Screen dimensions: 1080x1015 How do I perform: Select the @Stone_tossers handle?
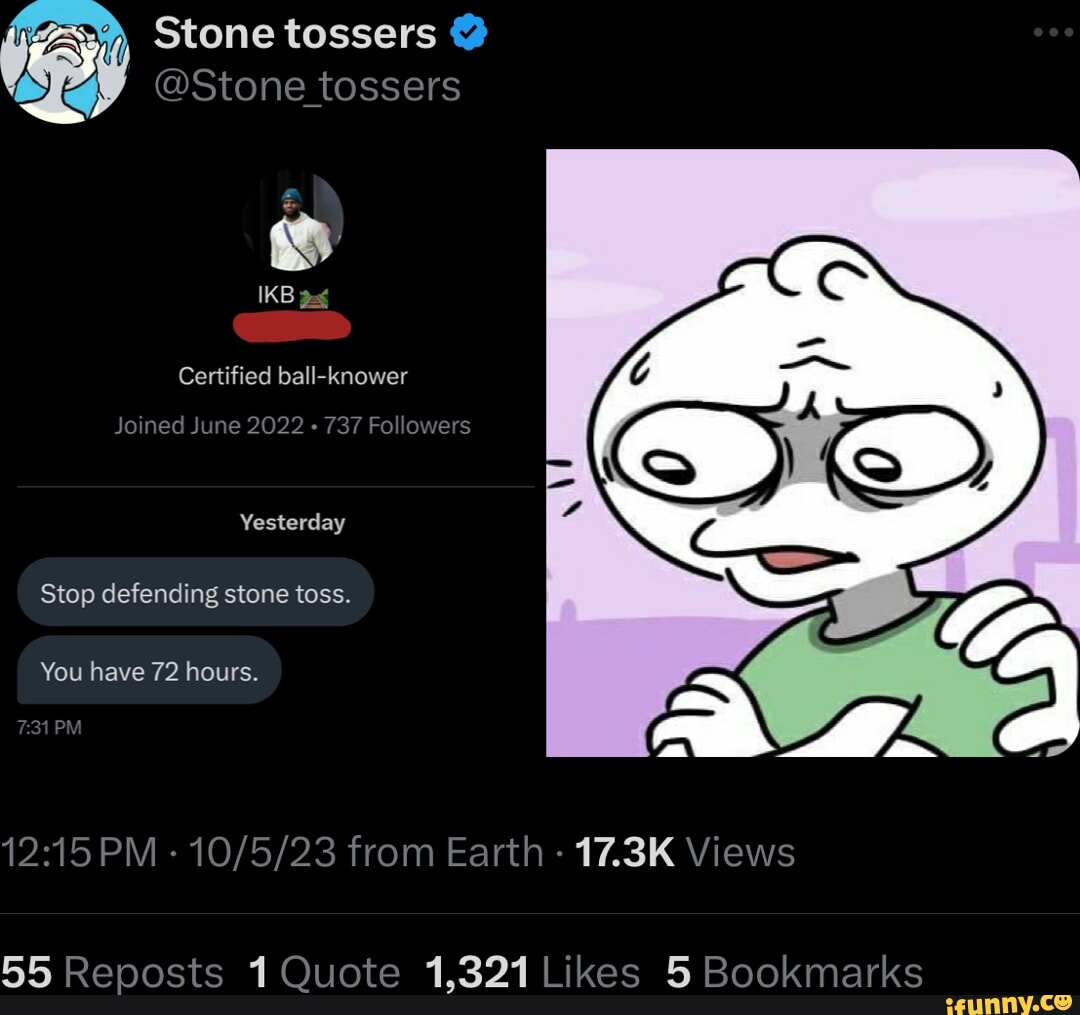307,85
